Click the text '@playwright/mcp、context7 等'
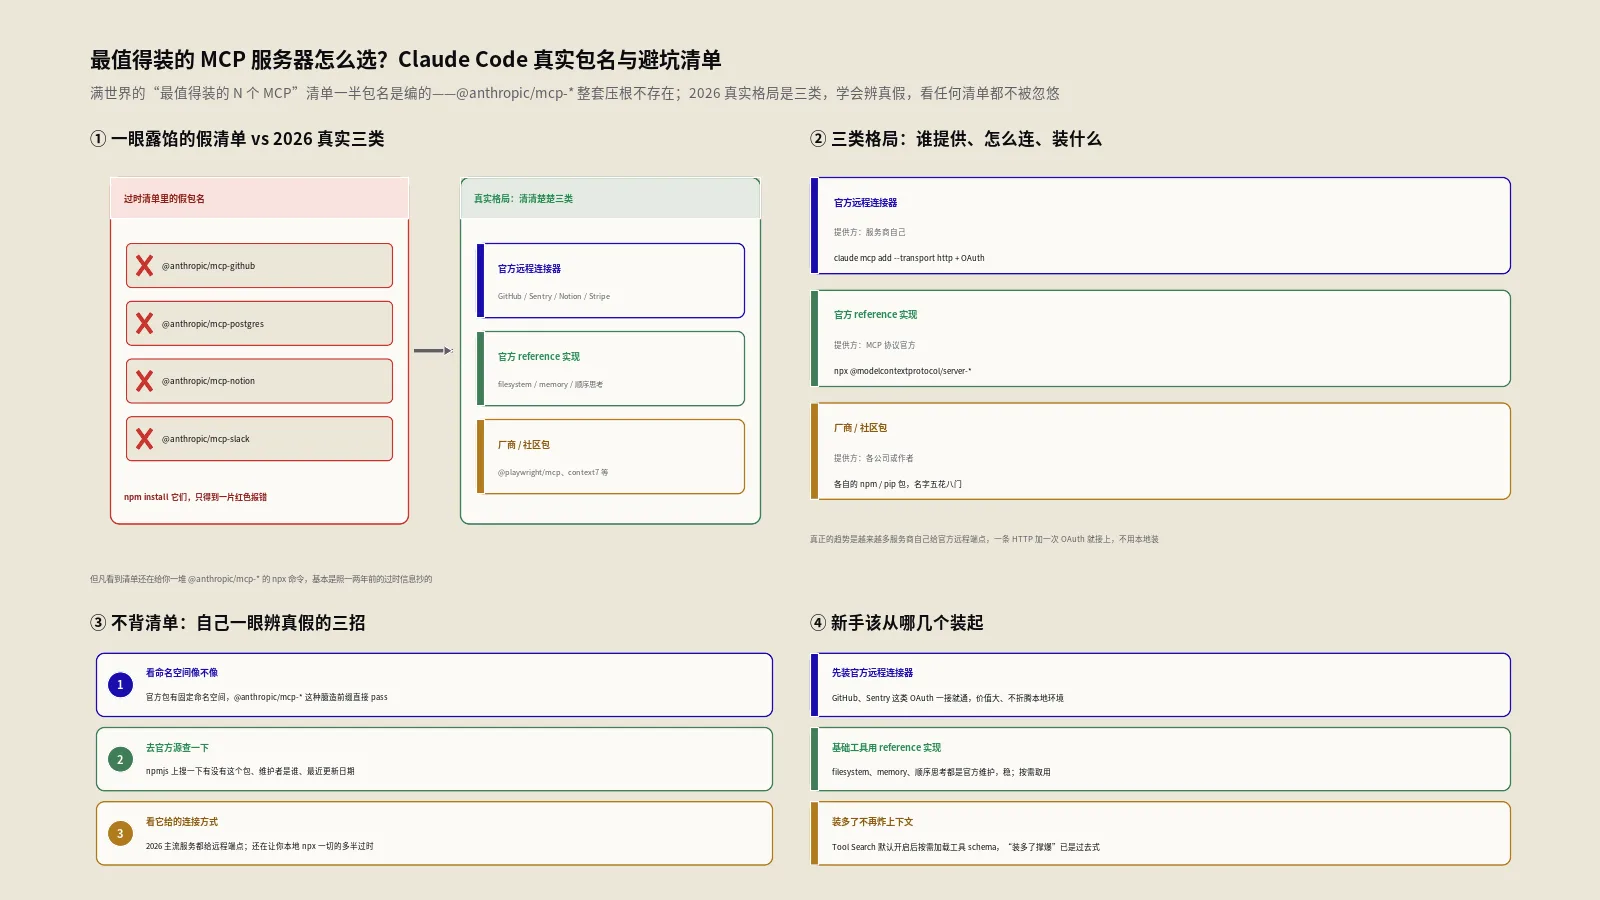This screenshot has height=900, width=1600. [x=553, y=472]
